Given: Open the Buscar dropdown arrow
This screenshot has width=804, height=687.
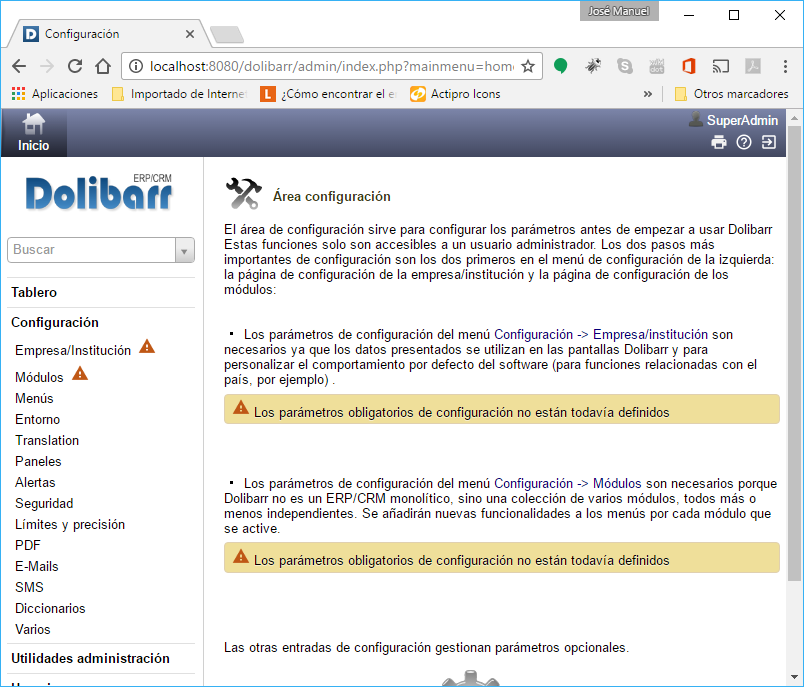Looking at the screenshot, I should [184, 250].
